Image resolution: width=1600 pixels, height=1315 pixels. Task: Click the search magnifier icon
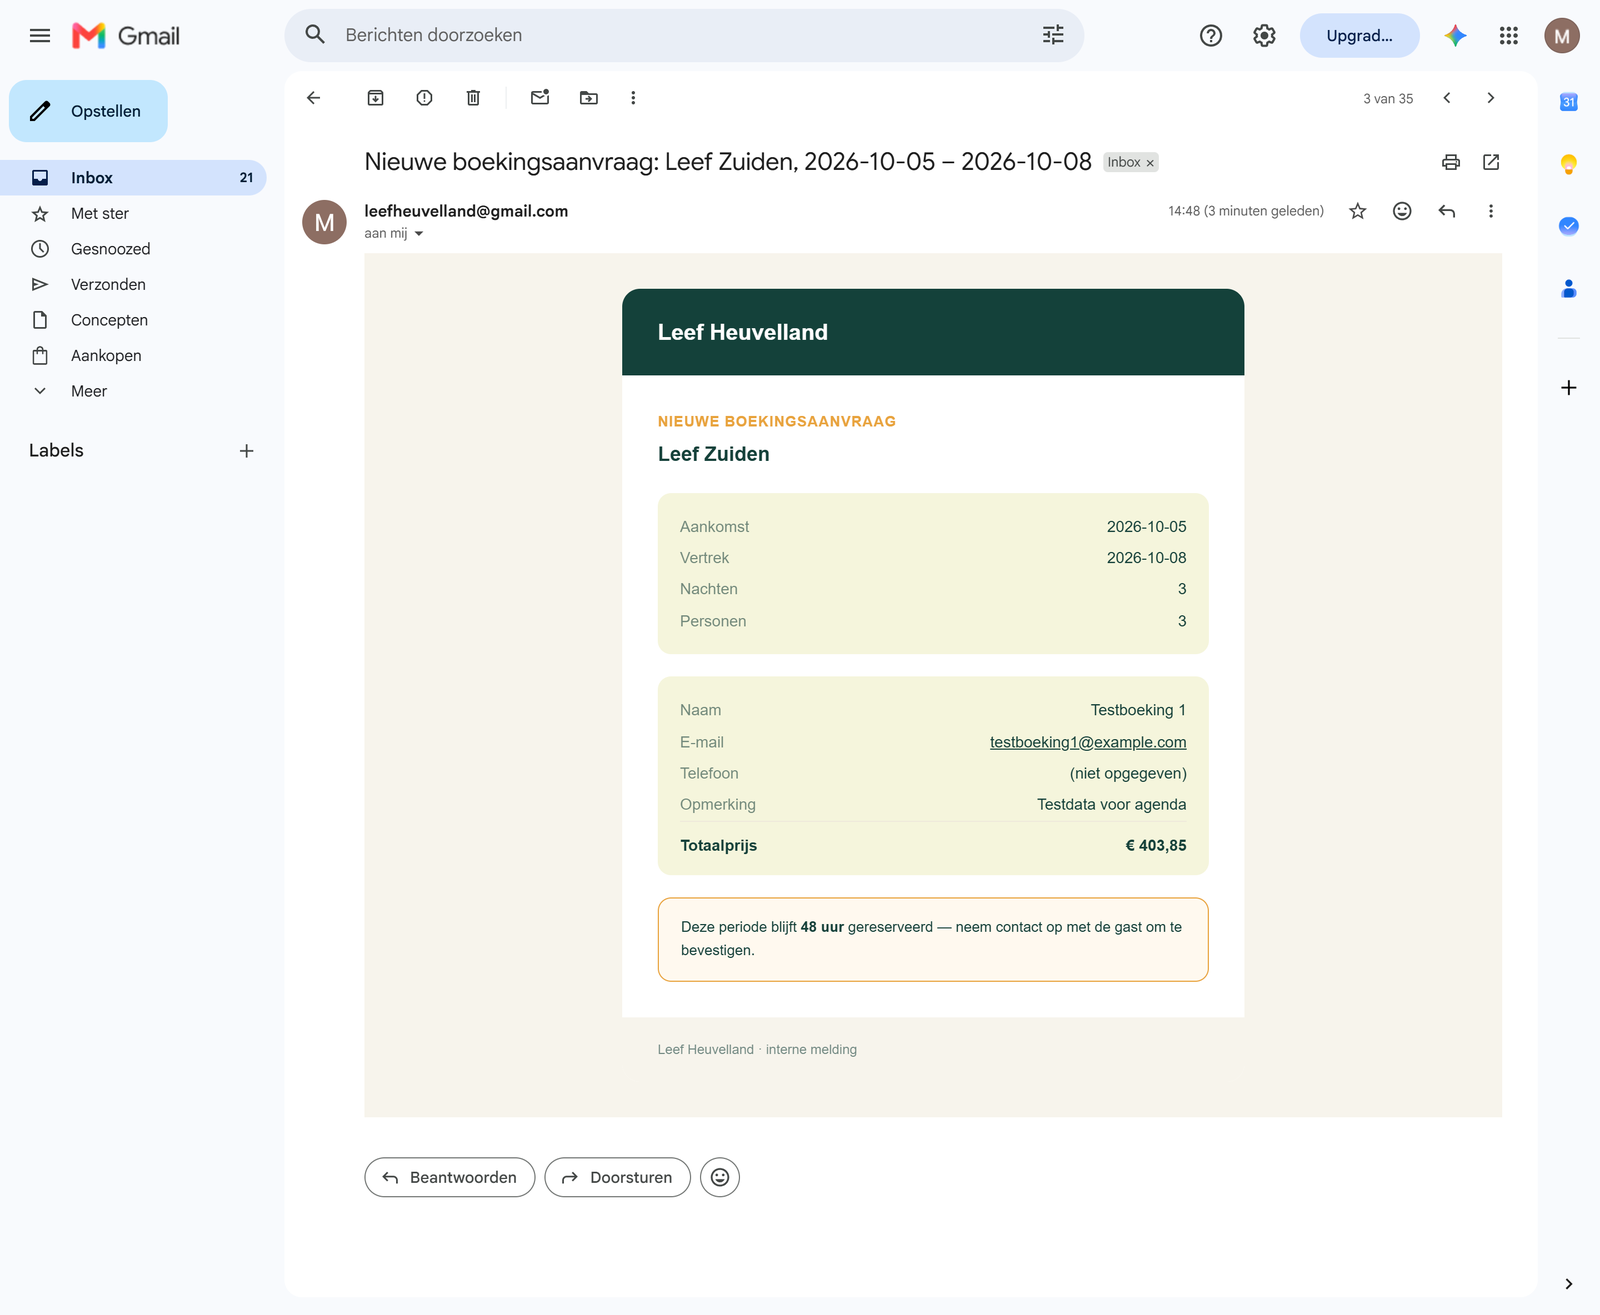tap(315, 35)
